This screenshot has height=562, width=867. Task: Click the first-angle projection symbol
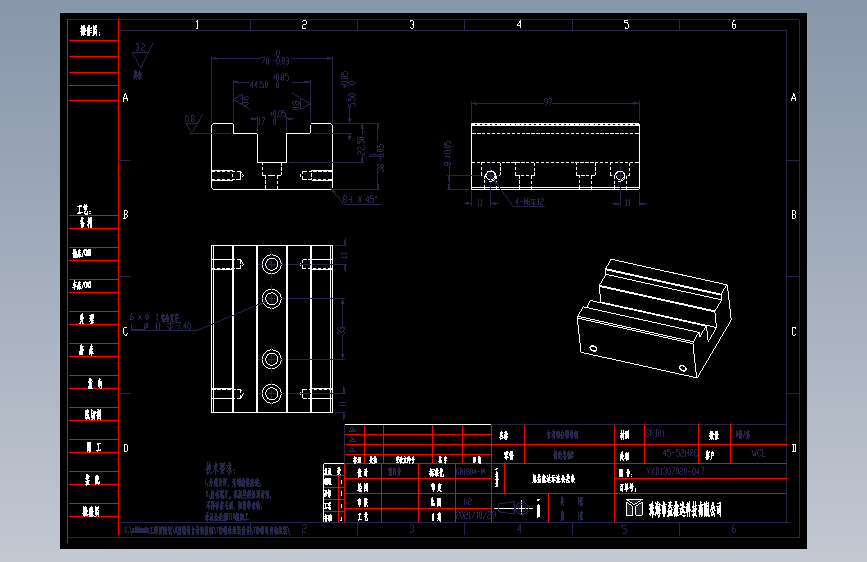pyautogui.click(x=513, y=508)
